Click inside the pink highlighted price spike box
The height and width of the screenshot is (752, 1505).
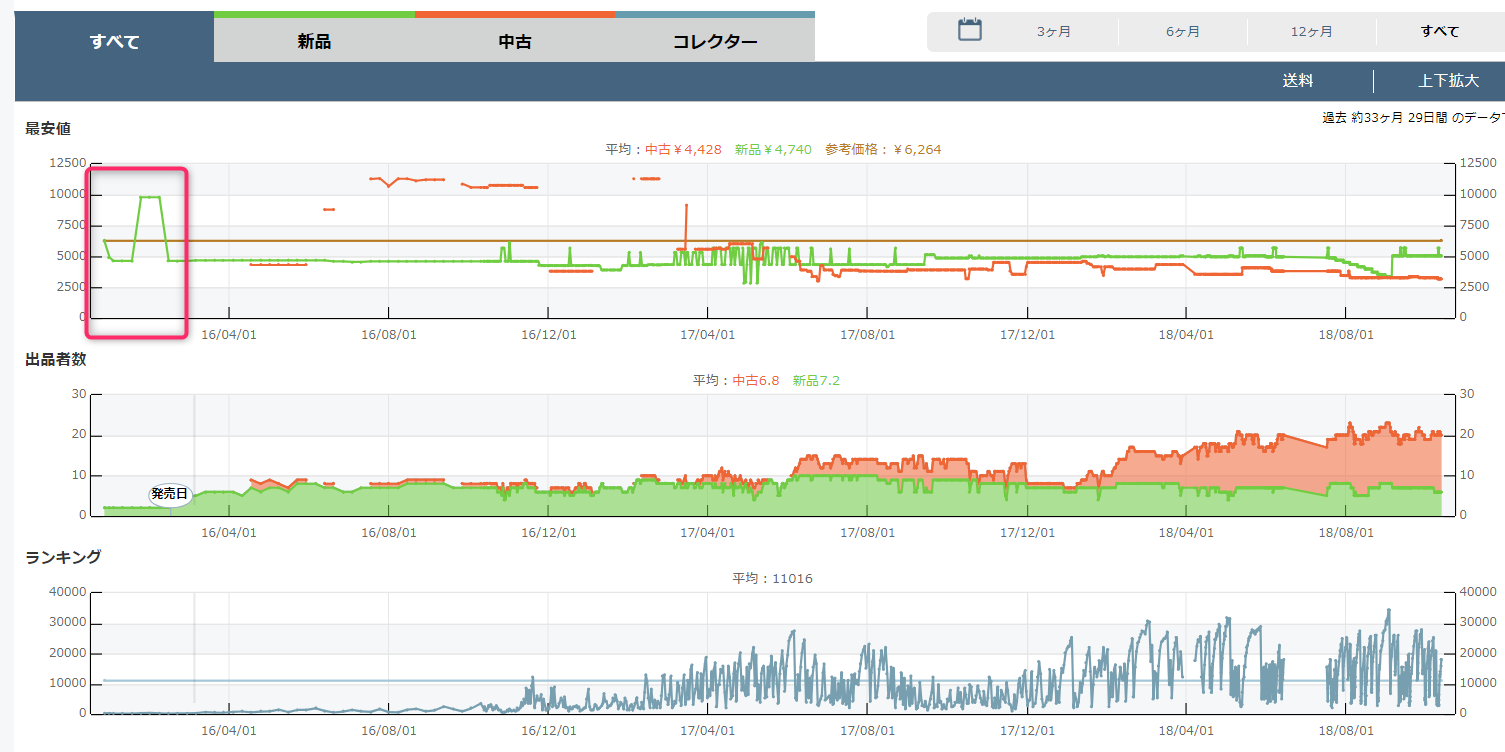pyautogui.click(x=137, y=253)
